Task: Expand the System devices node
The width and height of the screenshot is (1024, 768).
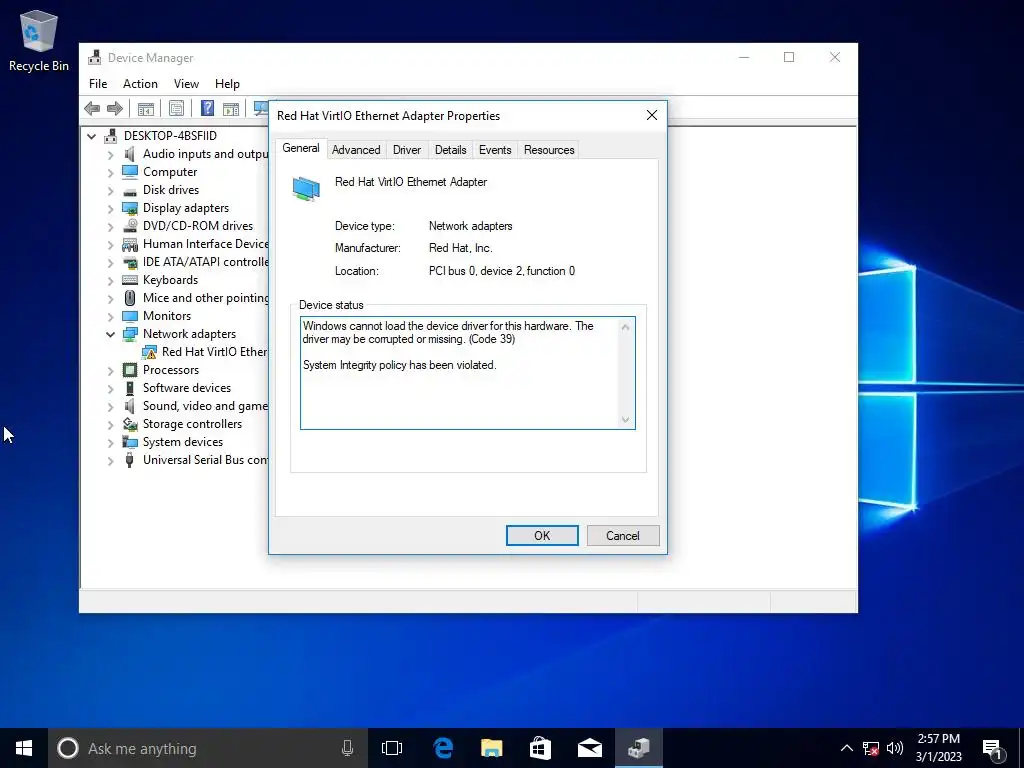Action: point(110,443)
